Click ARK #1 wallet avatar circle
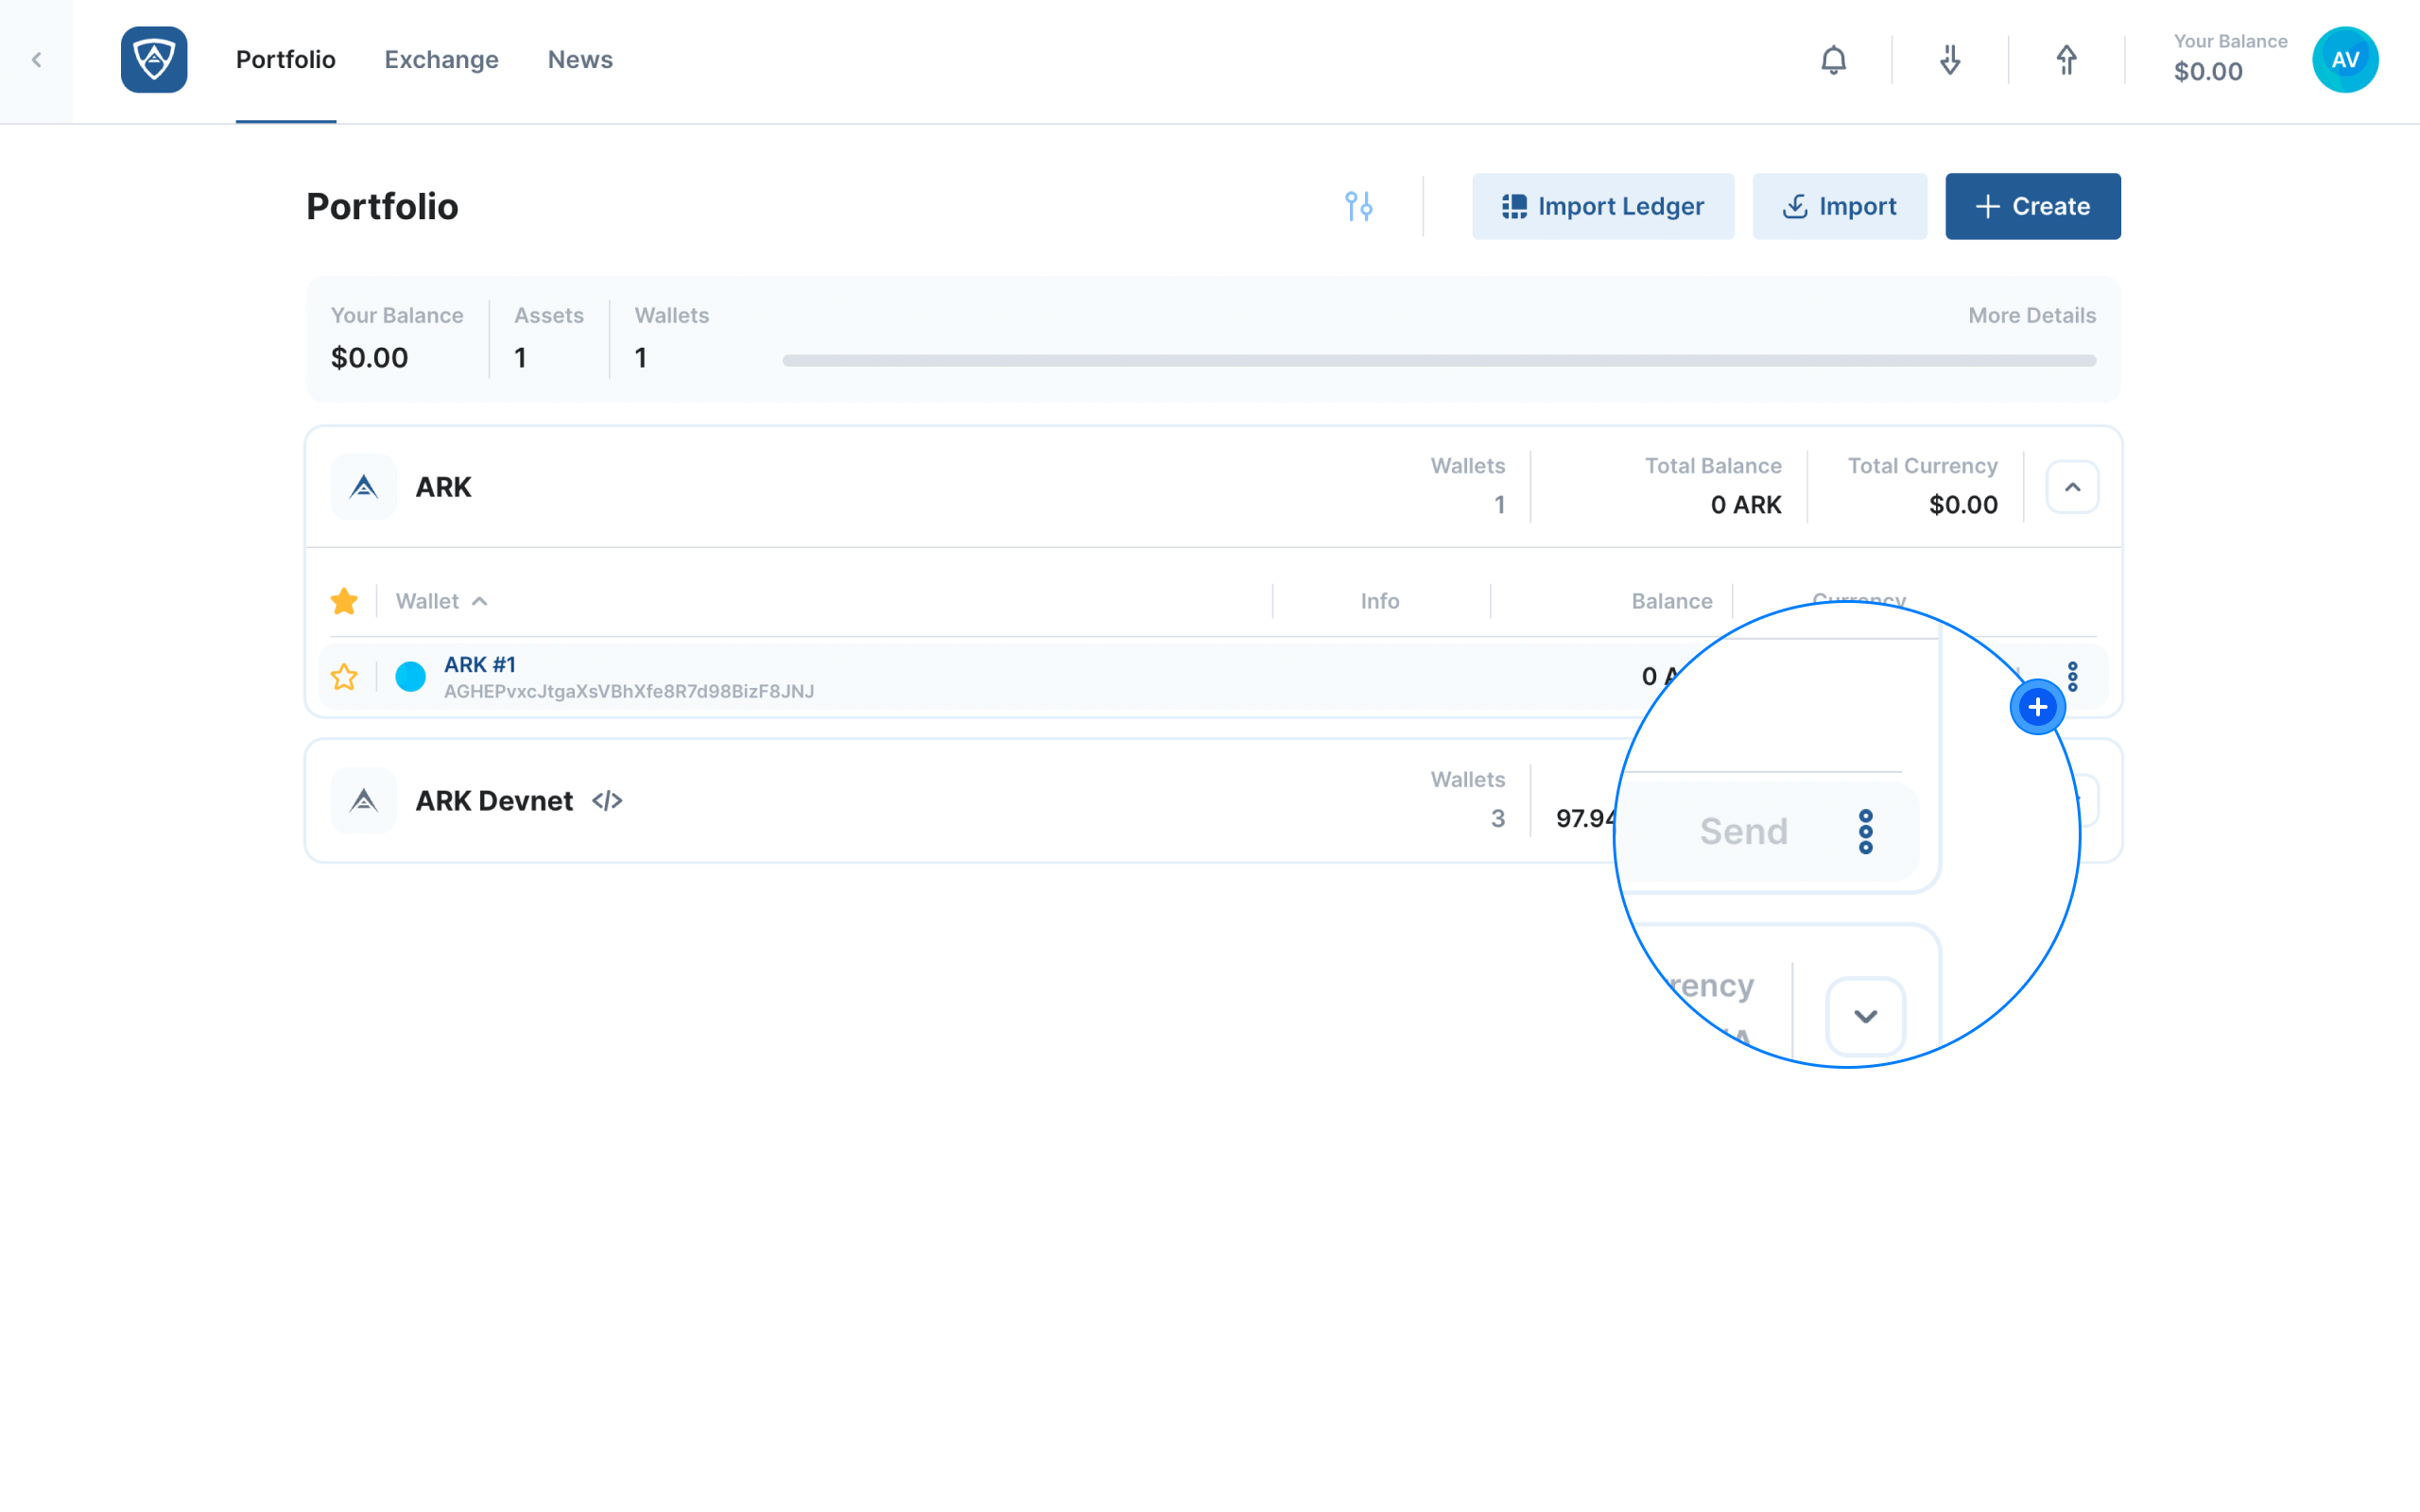 410,677
